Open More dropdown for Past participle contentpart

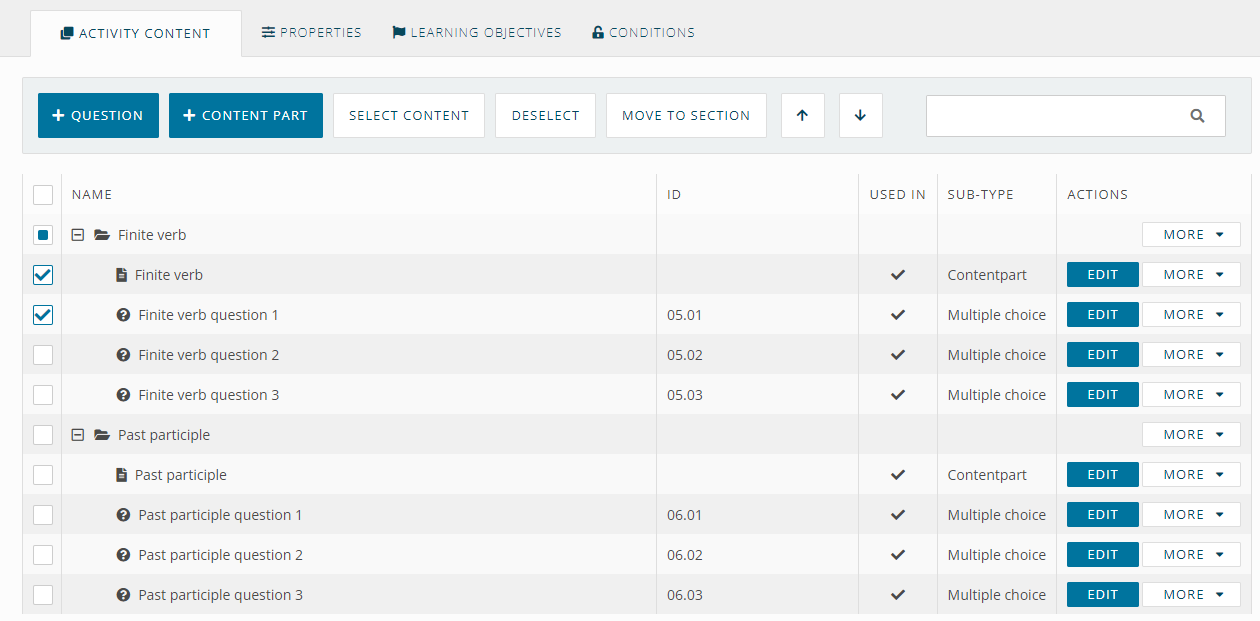point(1191,475)
